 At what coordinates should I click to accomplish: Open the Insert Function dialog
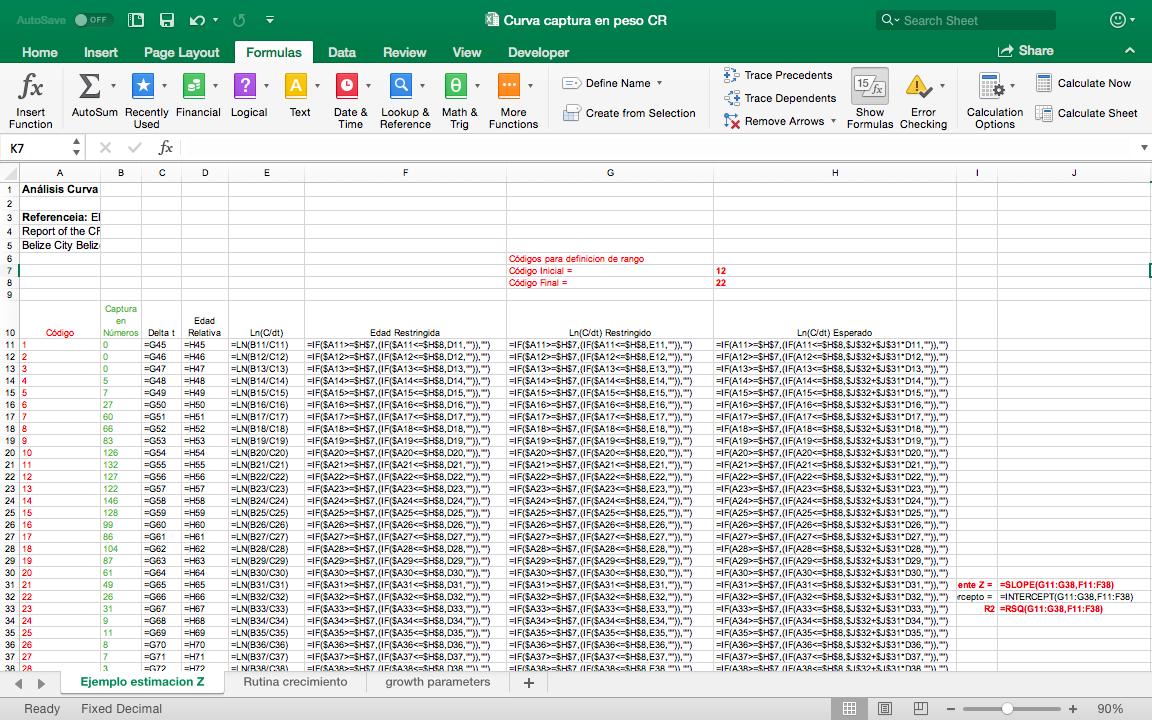(x=30, y=100)
